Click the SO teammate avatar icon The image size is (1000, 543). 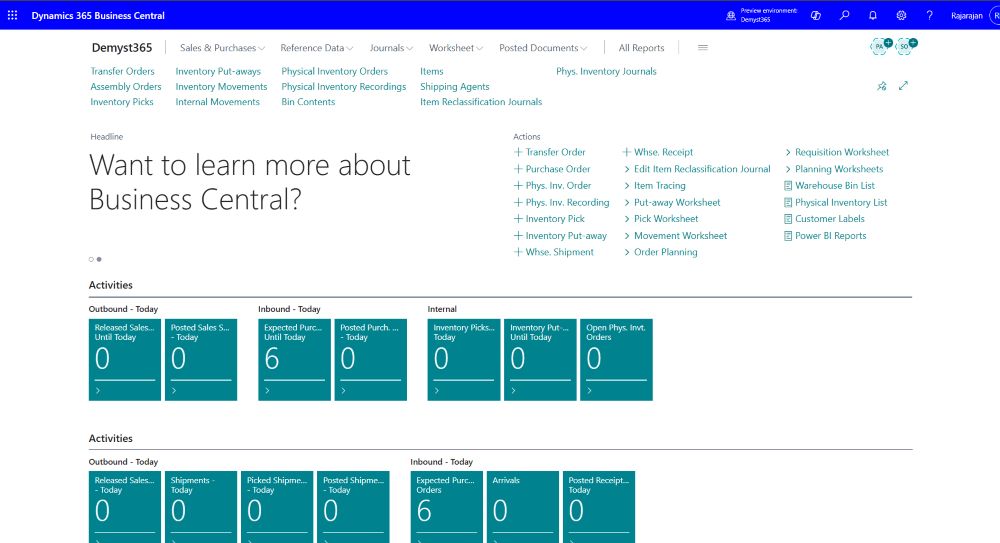906,46
